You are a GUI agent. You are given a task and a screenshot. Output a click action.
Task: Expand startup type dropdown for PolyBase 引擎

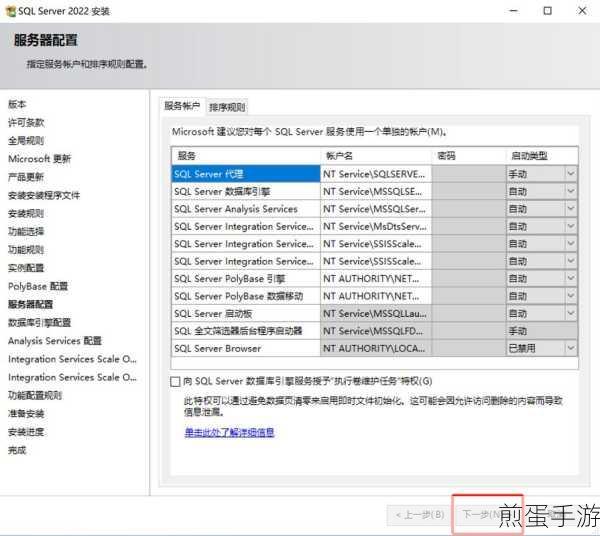tap(571, 279)
